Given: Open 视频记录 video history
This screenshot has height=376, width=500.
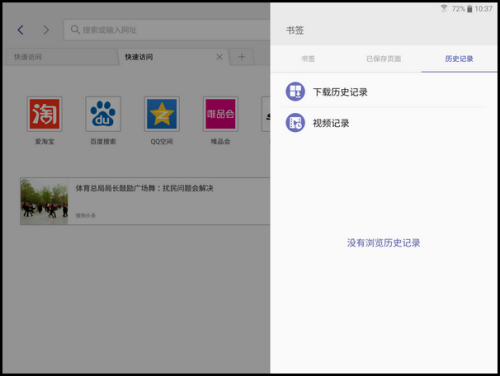Looking at the screenshot, I should pyautogui.click(x=383, y=123).
